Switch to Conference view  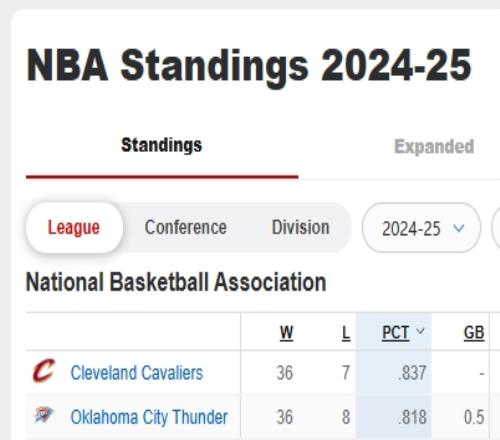pos(186,228)
